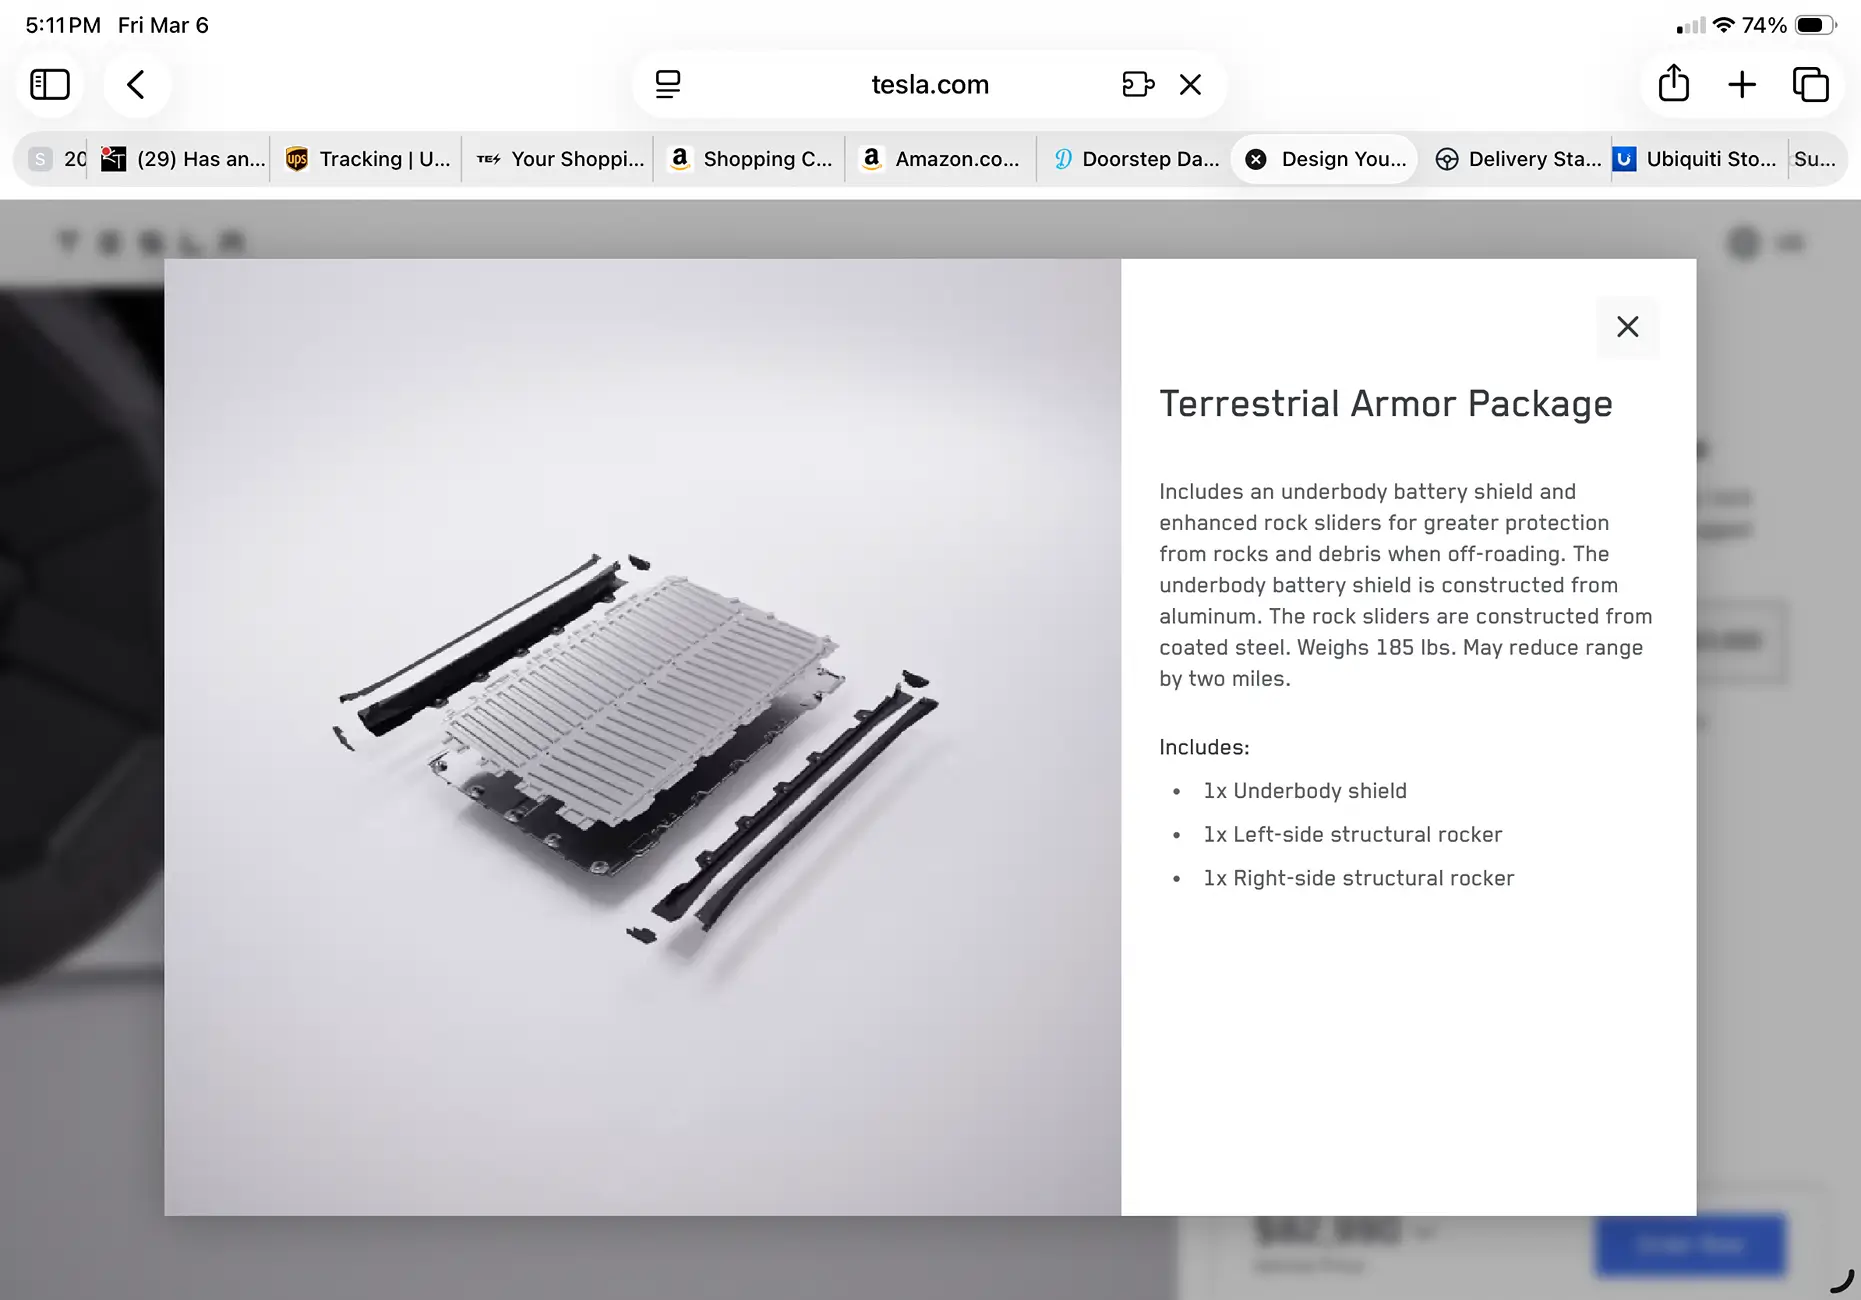Go back to the previous page

136,85
